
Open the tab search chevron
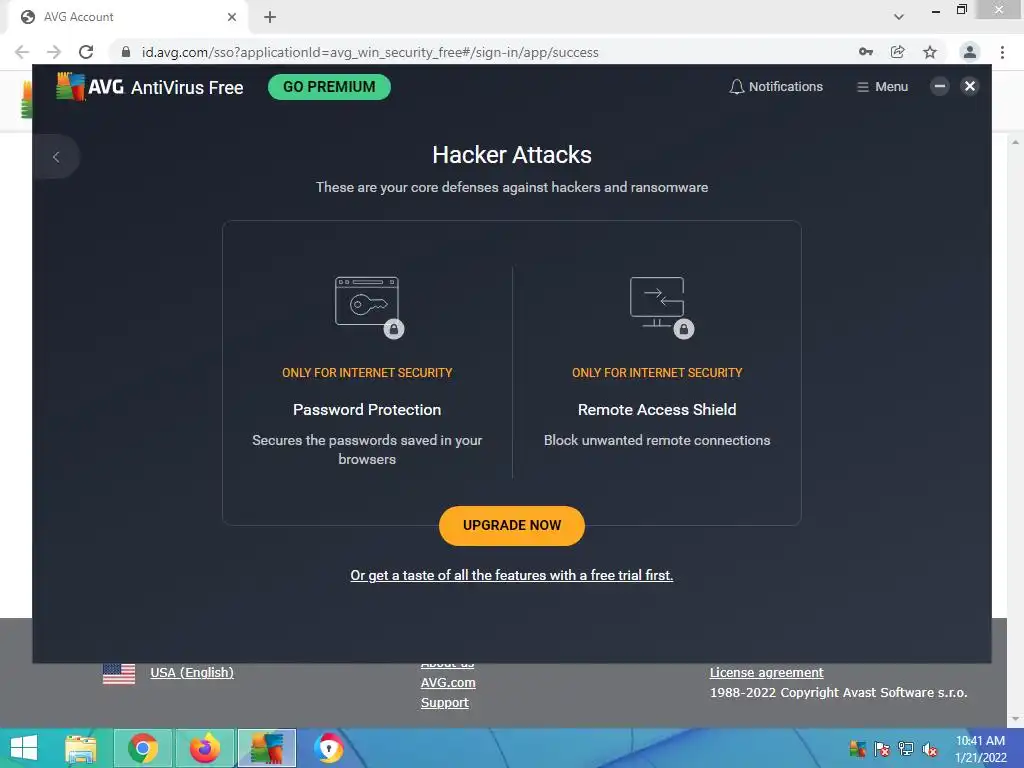point(899,17)
